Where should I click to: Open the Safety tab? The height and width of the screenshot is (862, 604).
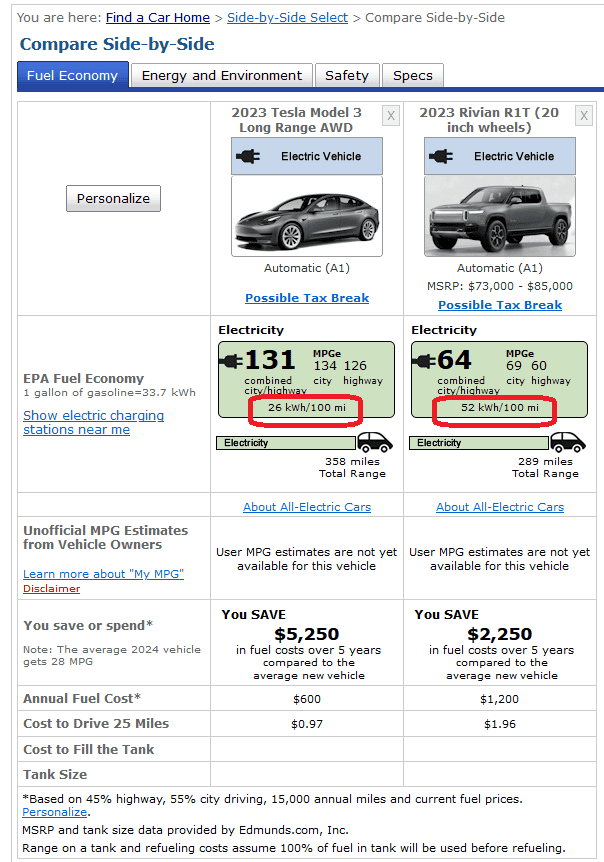[347, 75]
